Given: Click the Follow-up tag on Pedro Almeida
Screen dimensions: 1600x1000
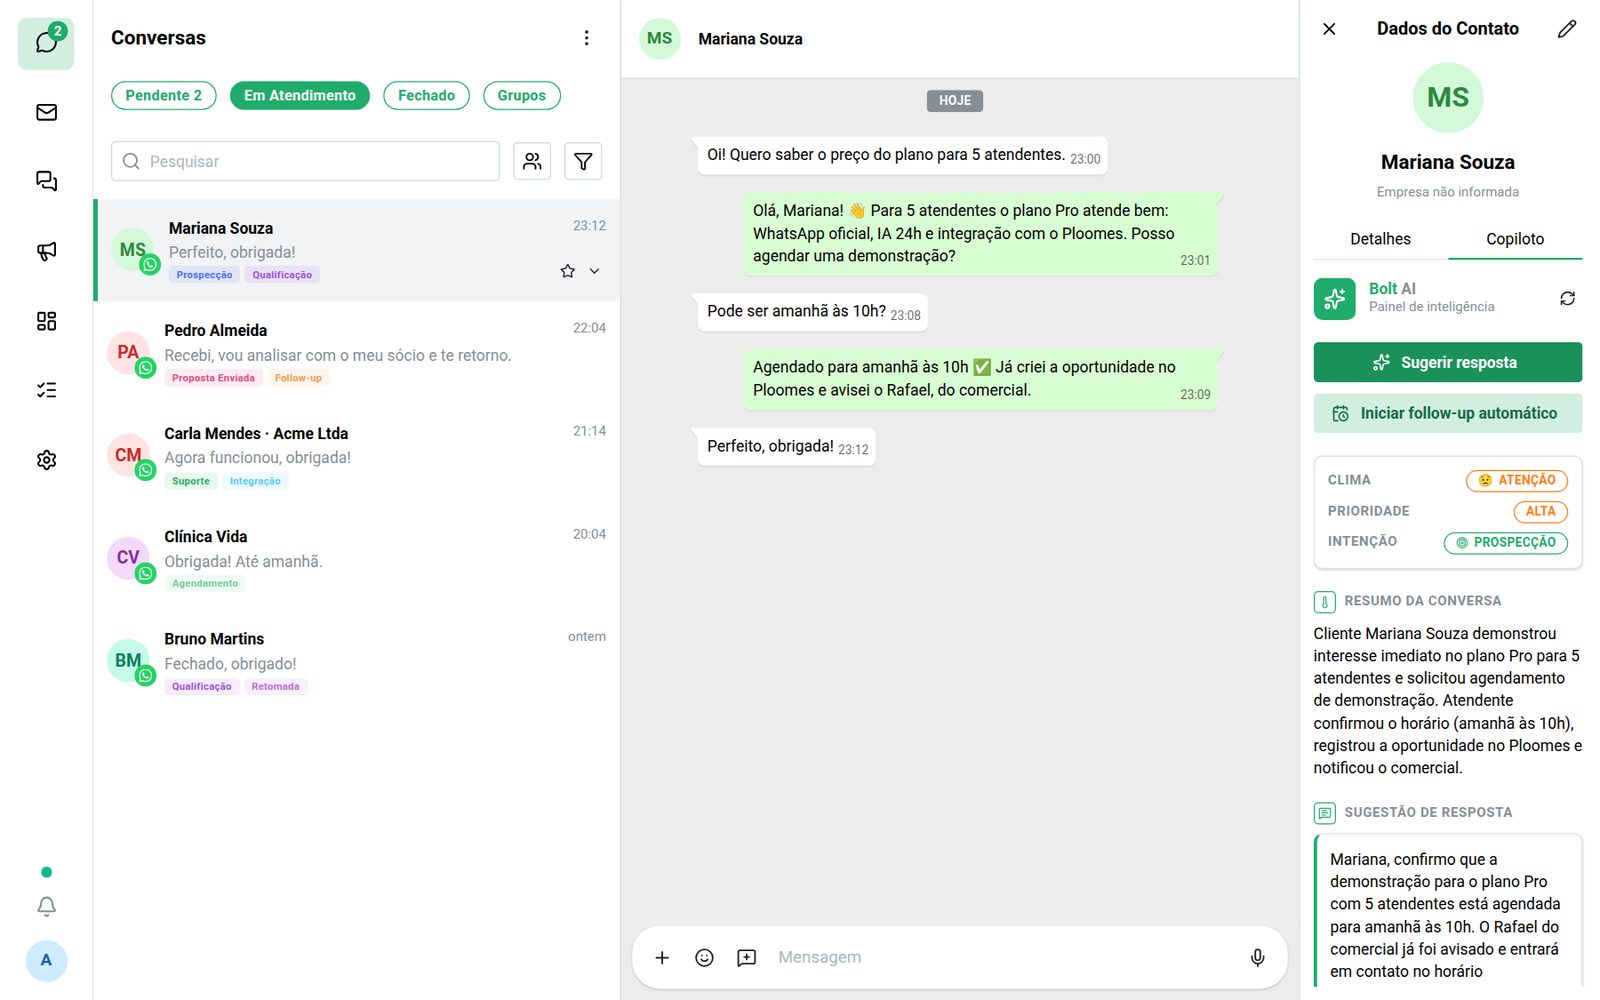Looking at the screenshot, I should (298, 378).
